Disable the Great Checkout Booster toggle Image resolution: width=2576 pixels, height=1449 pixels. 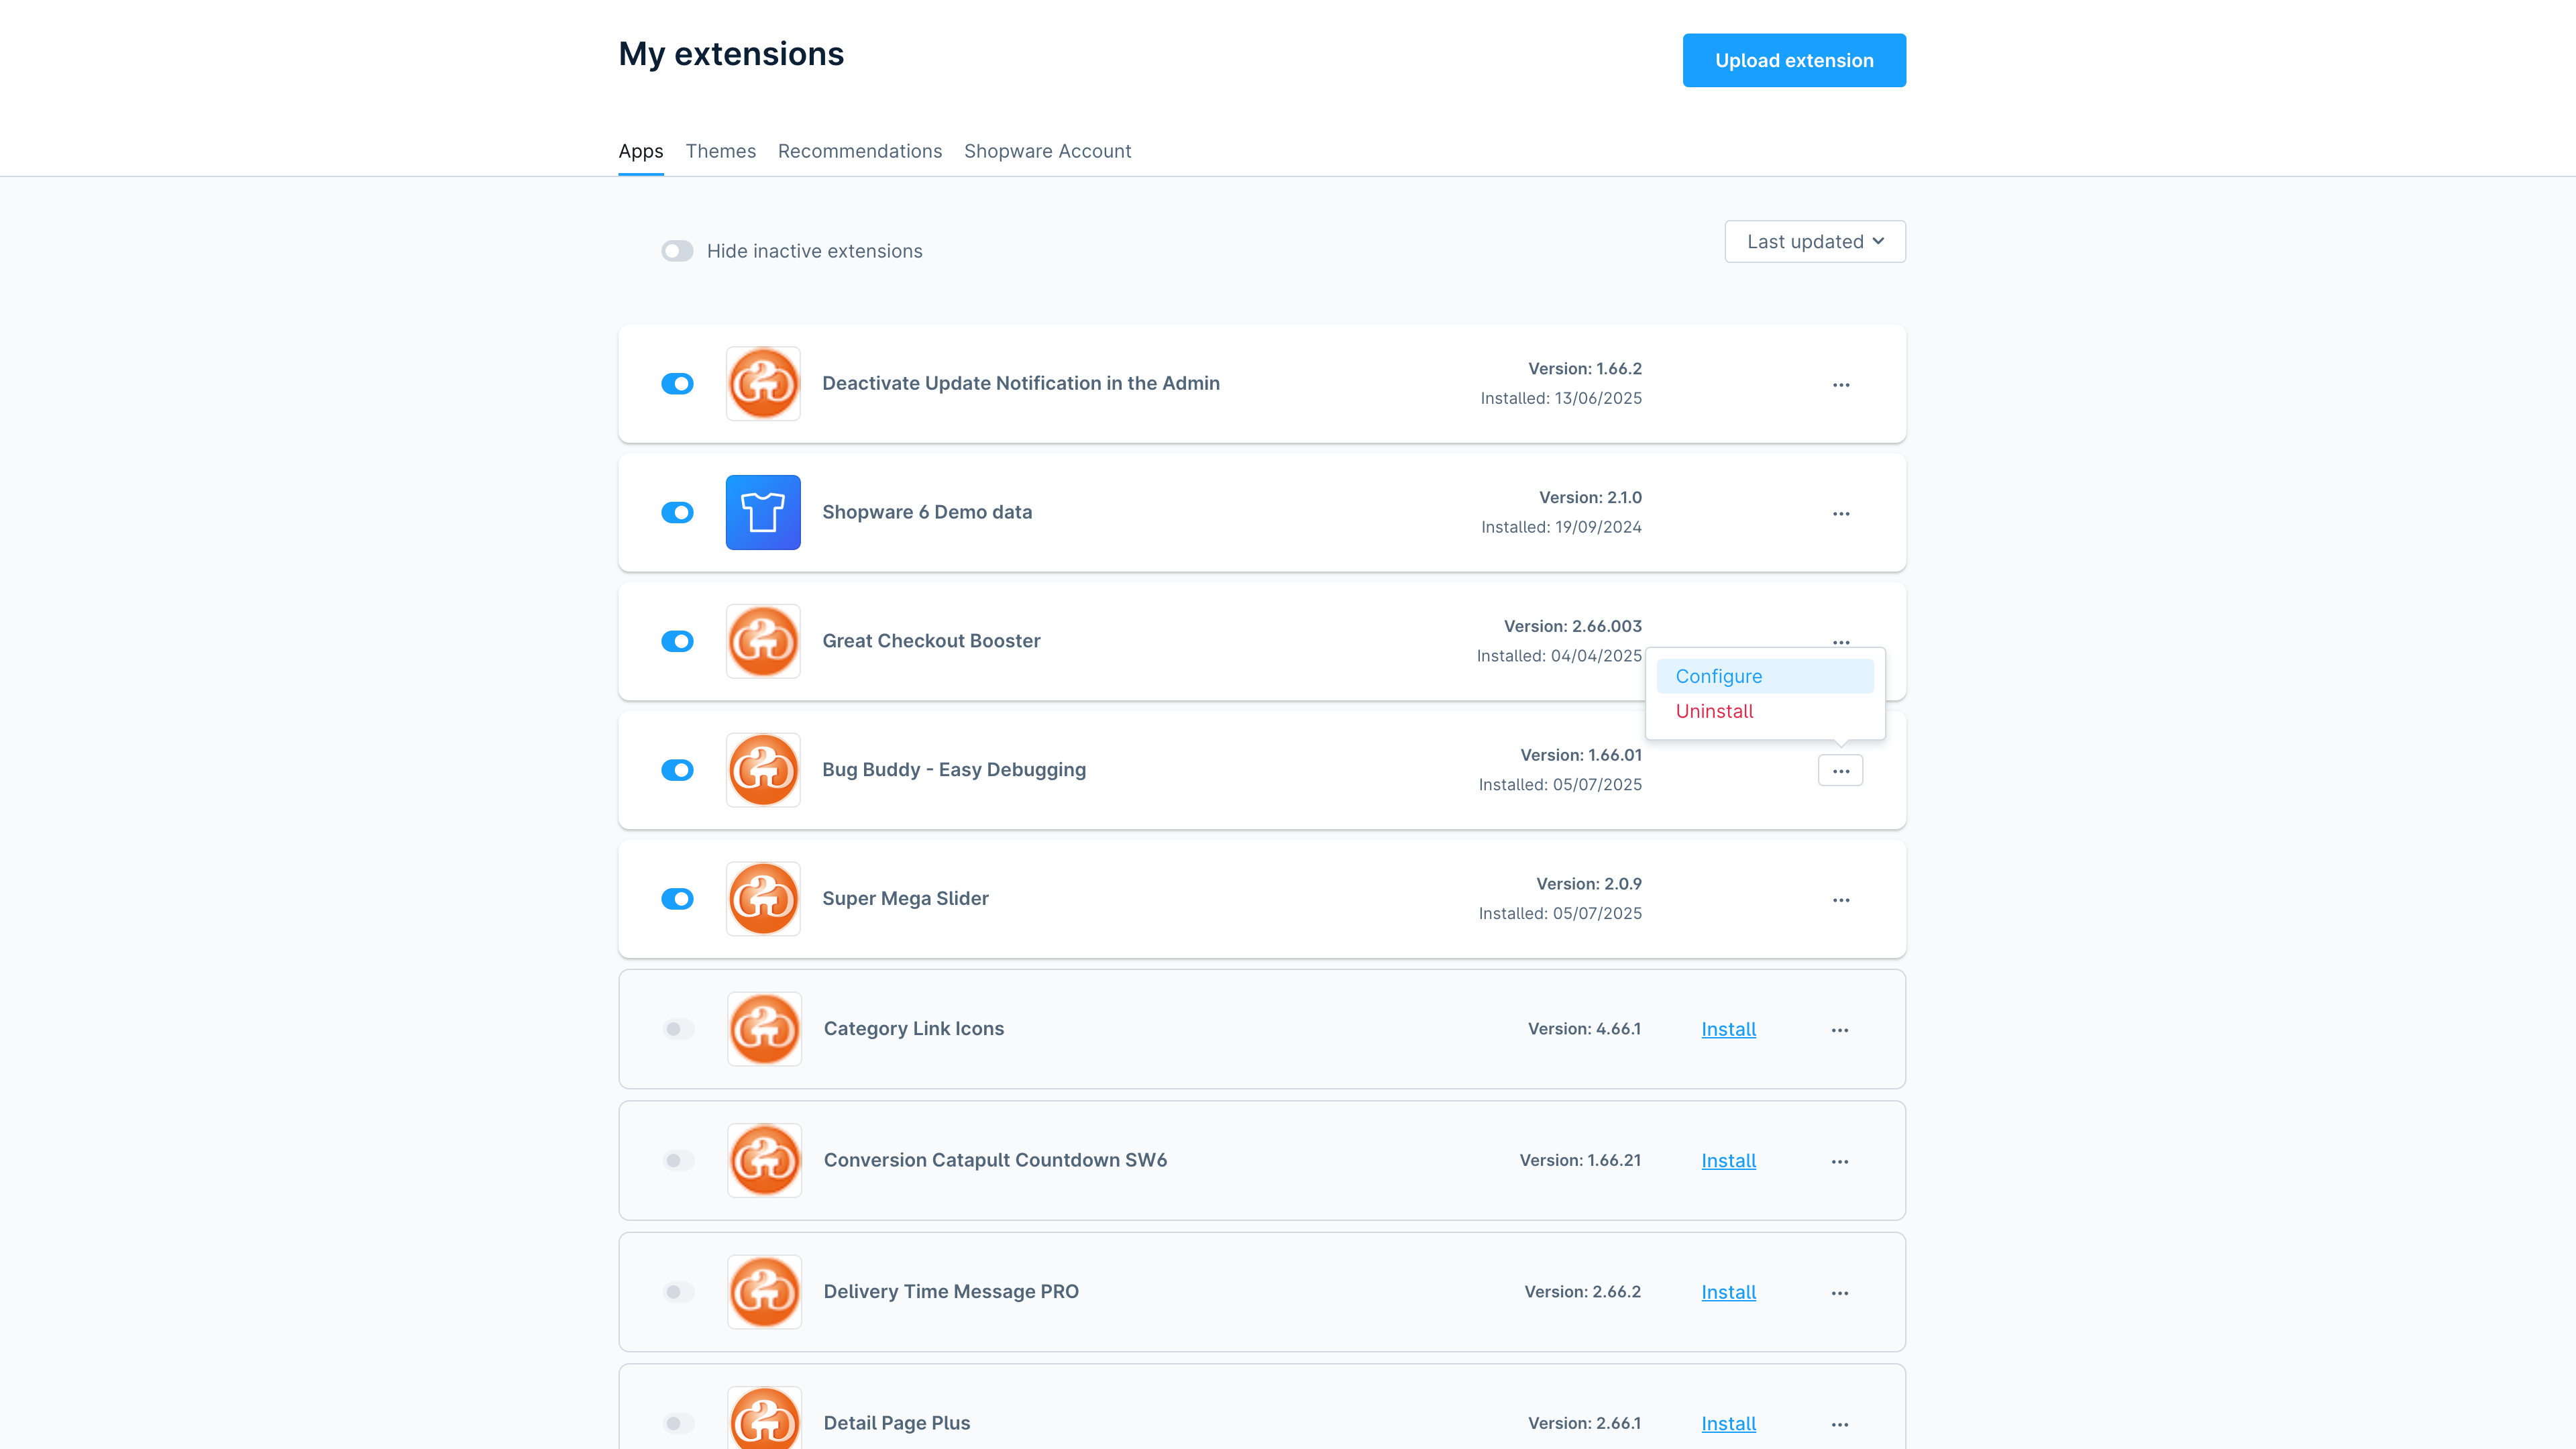pos(677,641)
